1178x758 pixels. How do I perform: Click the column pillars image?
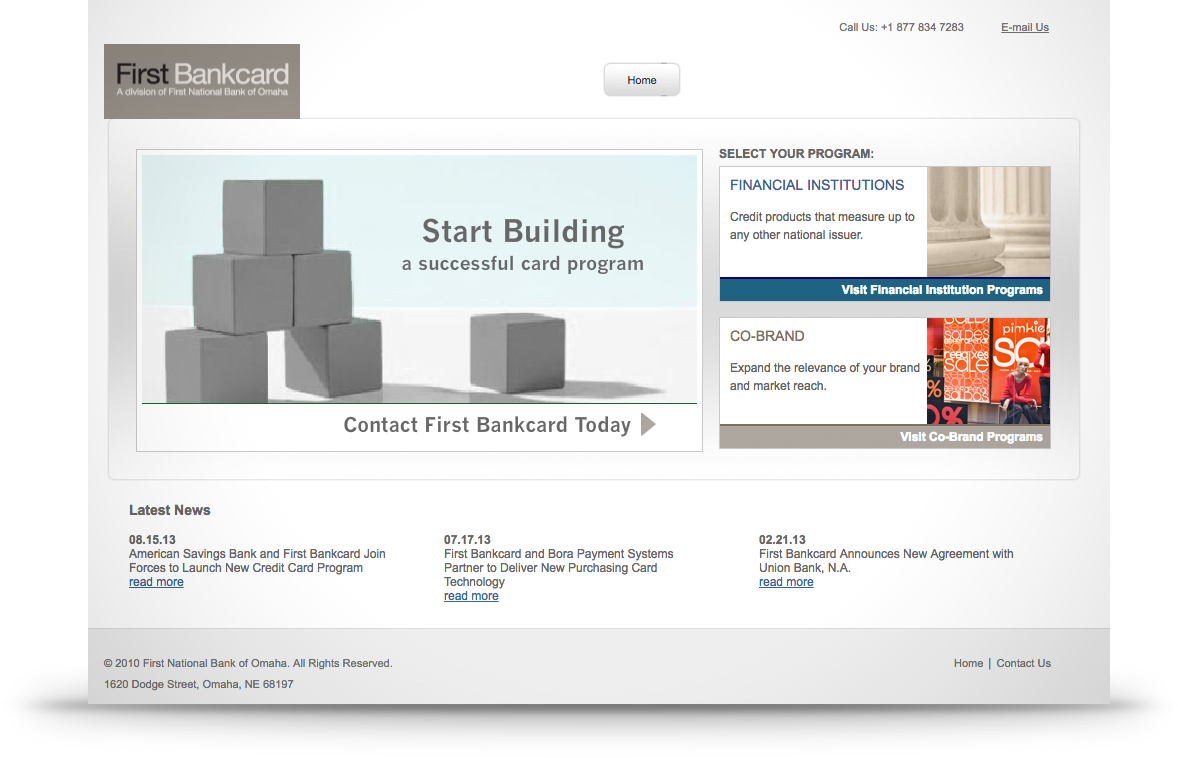[988, 222]
